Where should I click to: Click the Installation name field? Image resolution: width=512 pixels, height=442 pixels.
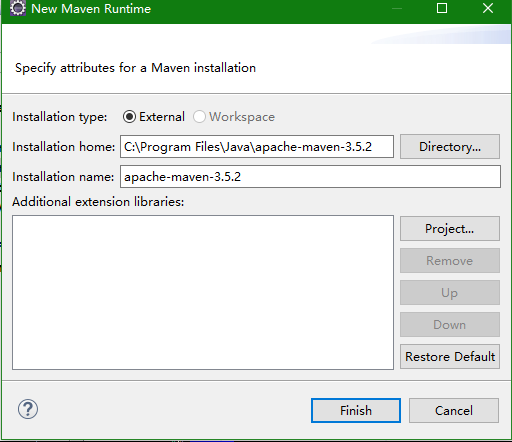point(310,177)
